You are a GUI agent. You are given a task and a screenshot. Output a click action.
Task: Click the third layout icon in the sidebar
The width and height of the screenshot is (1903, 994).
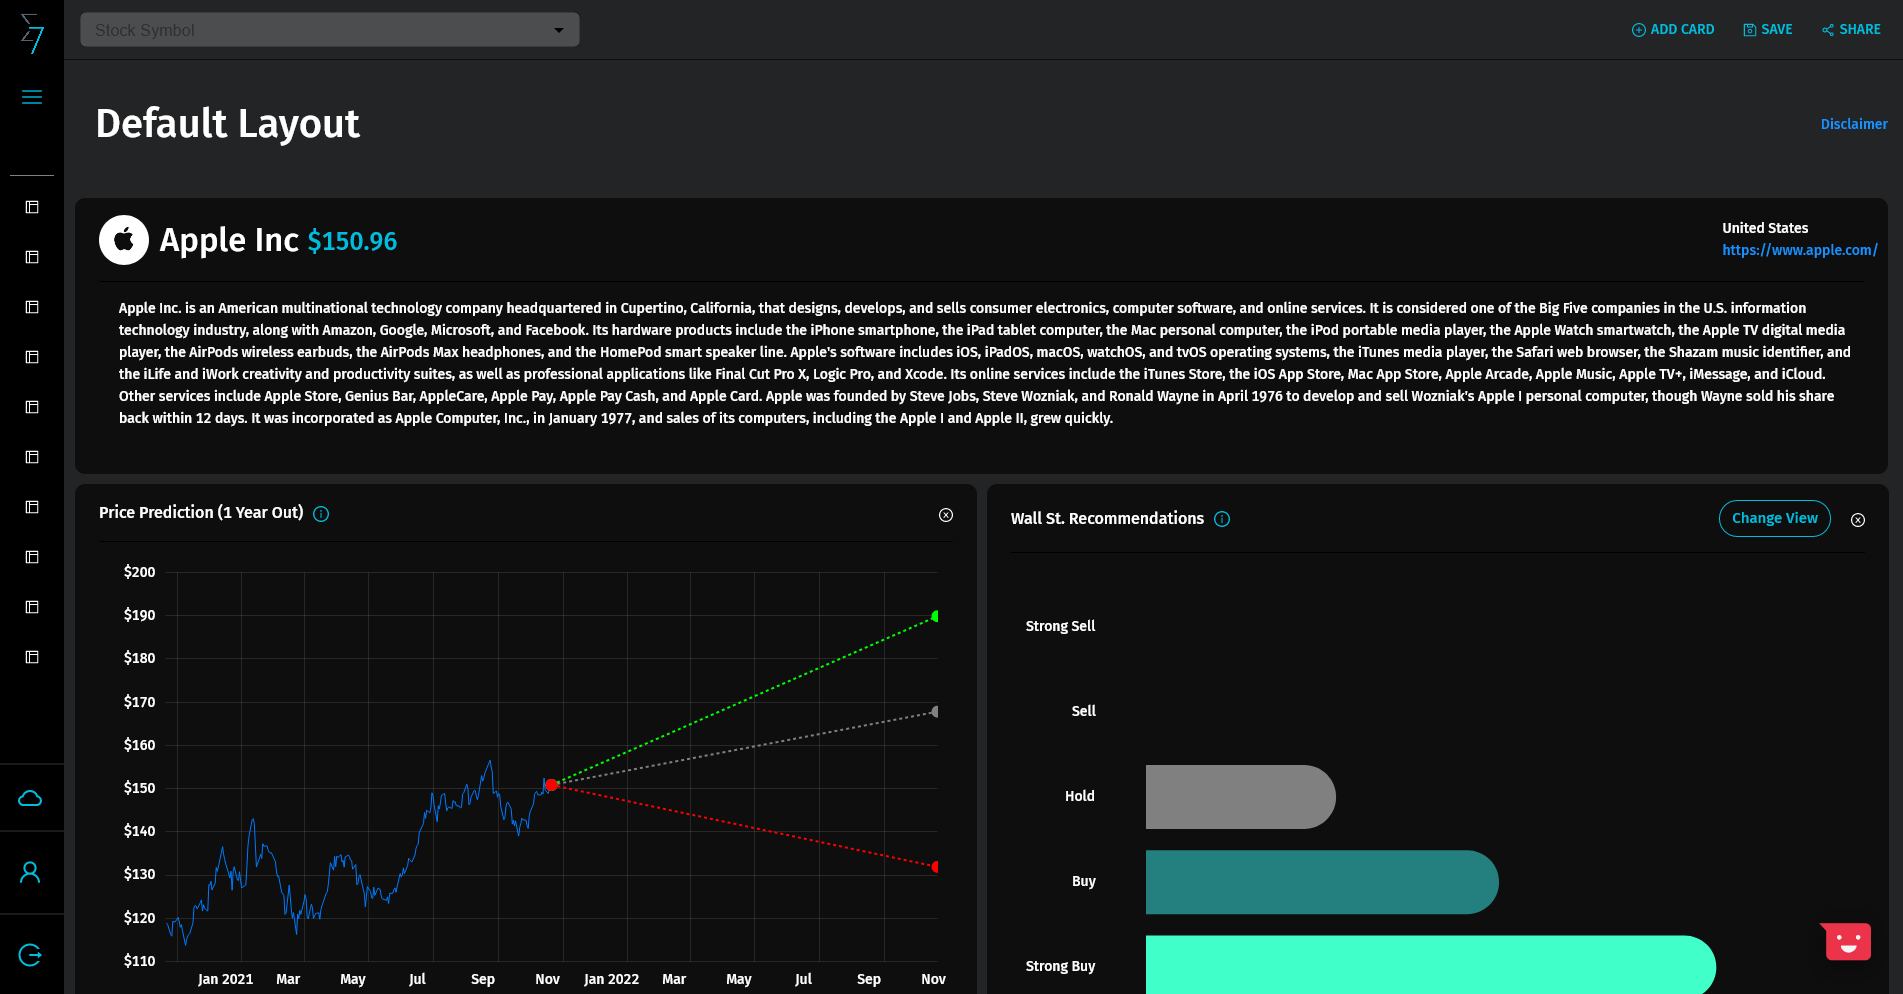[x=32, y=307]
